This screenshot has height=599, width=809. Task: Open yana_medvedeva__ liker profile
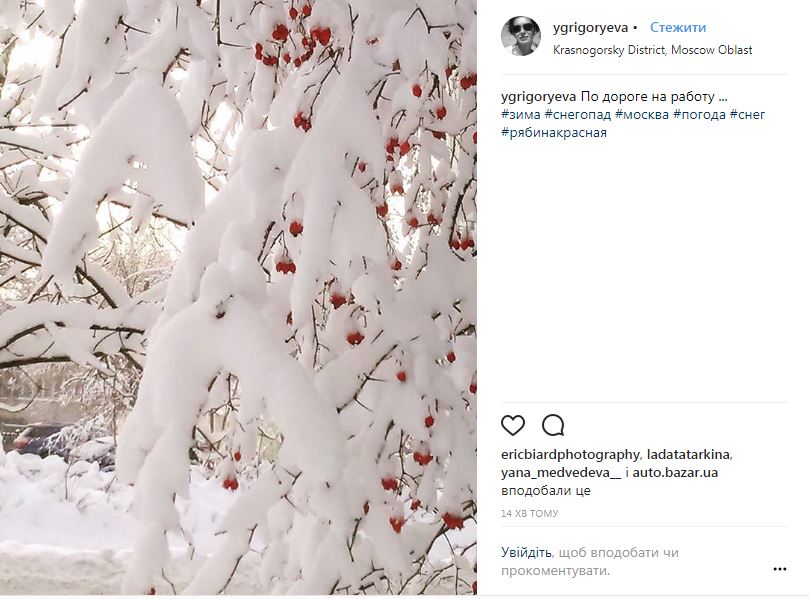point(561,473)
